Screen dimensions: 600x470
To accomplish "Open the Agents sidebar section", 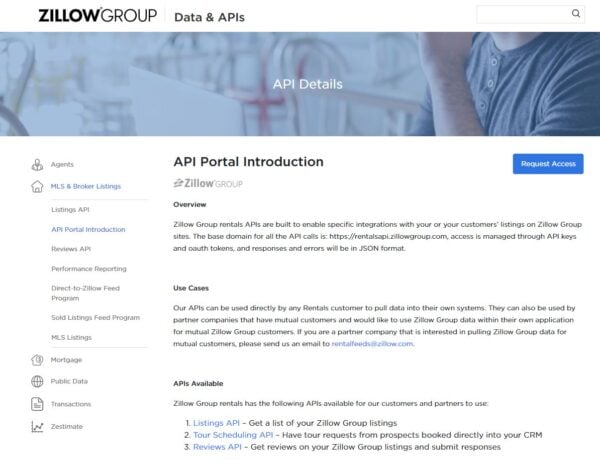I will click(62, 164).
